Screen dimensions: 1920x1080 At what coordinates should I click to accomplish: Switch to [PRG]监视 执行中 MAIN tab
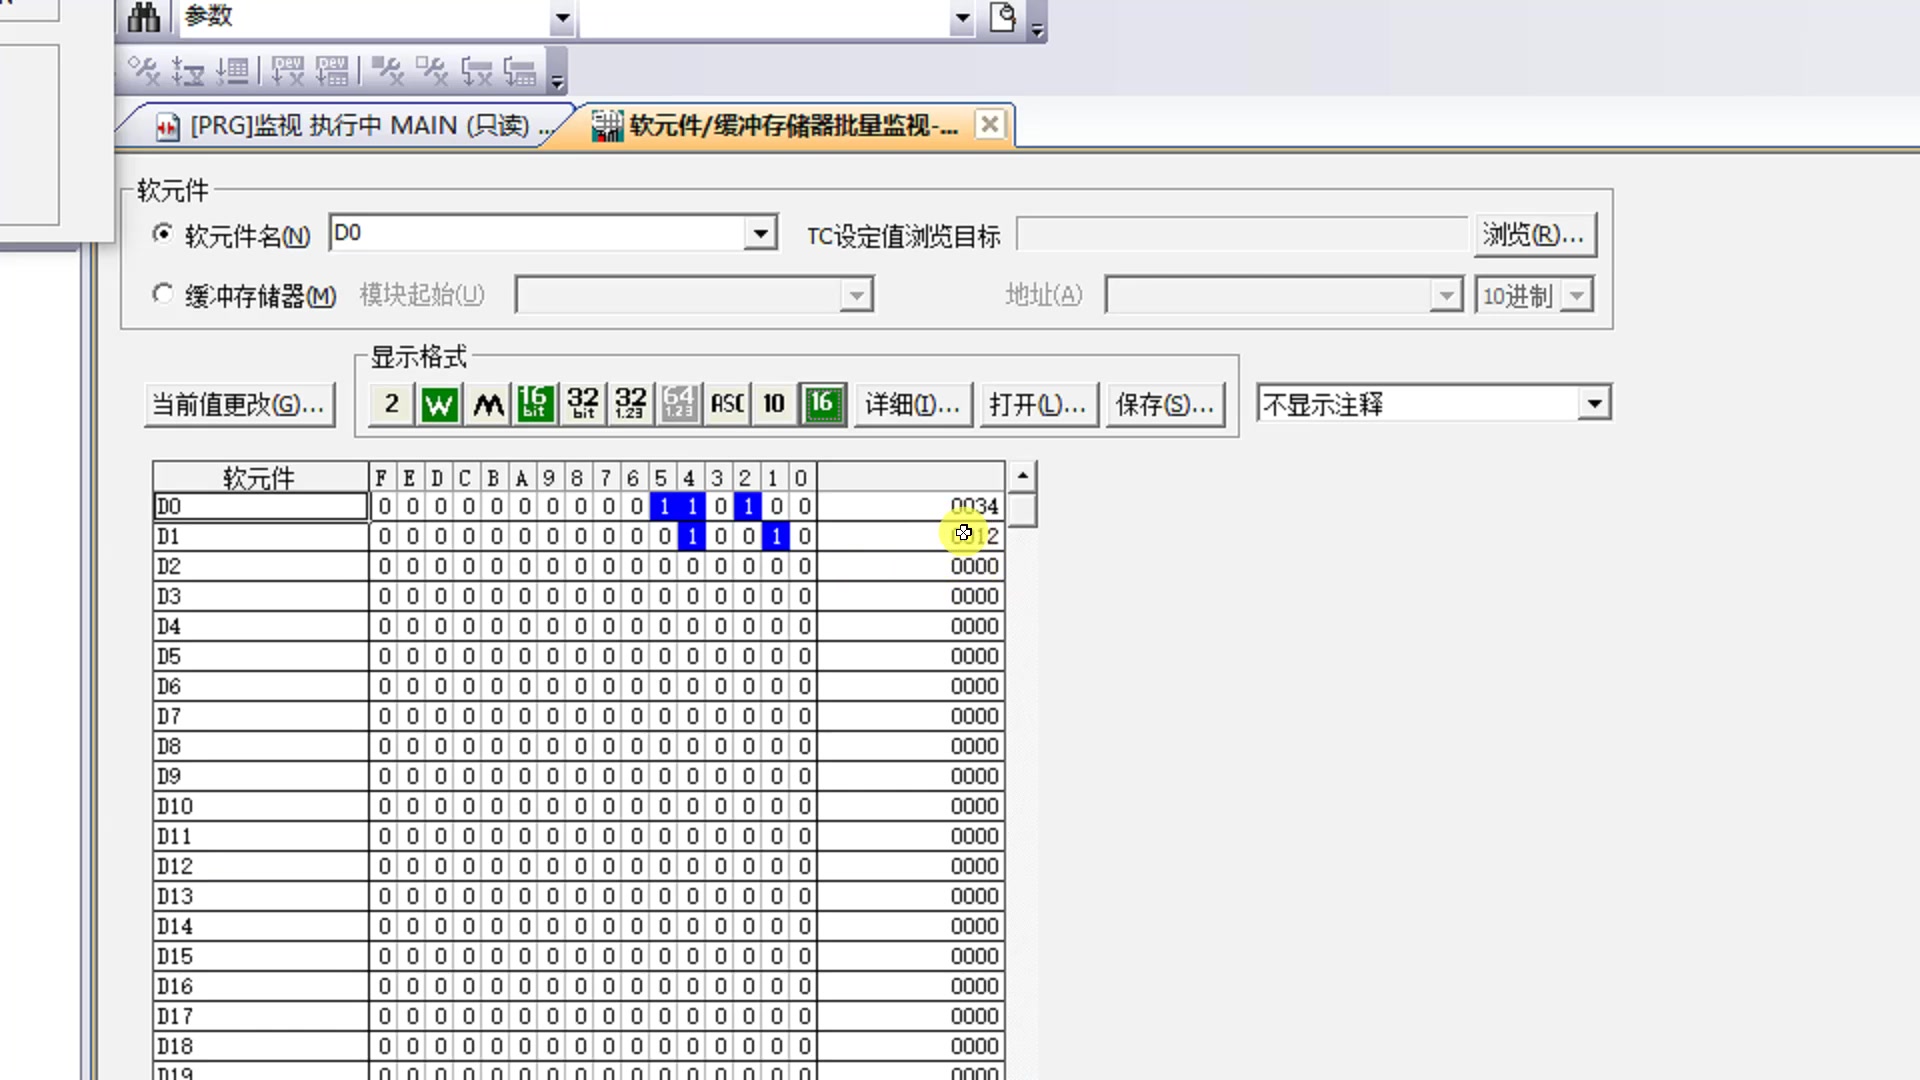click(x=354, y=126)
